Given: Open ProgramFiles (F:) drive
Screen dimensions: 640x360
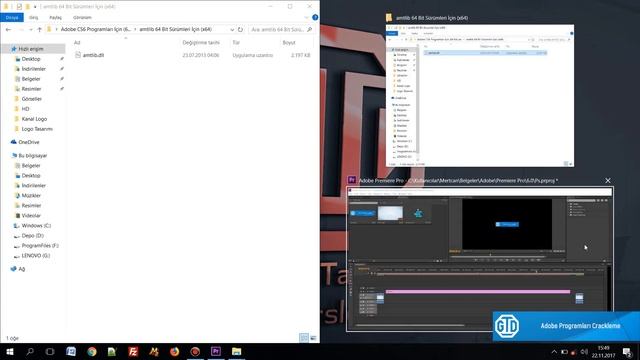Looking at the screenshot, I should pyautogui.click(x=40, y=245).
